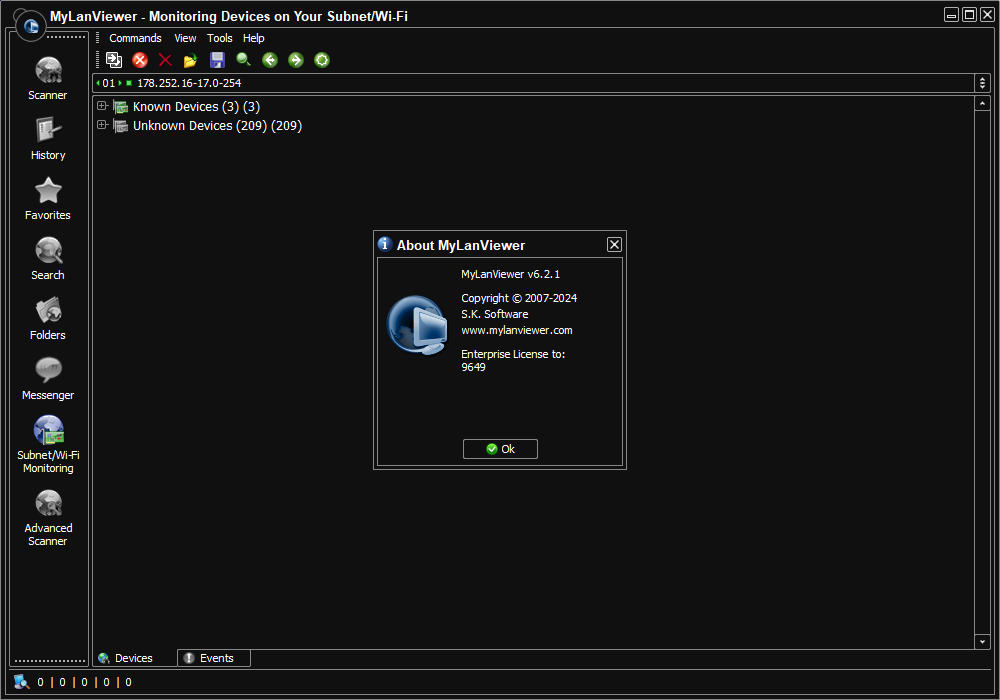Click the green forward arrow icon
Viewport: 1000px width, 700px height.
tap(296, 60)
